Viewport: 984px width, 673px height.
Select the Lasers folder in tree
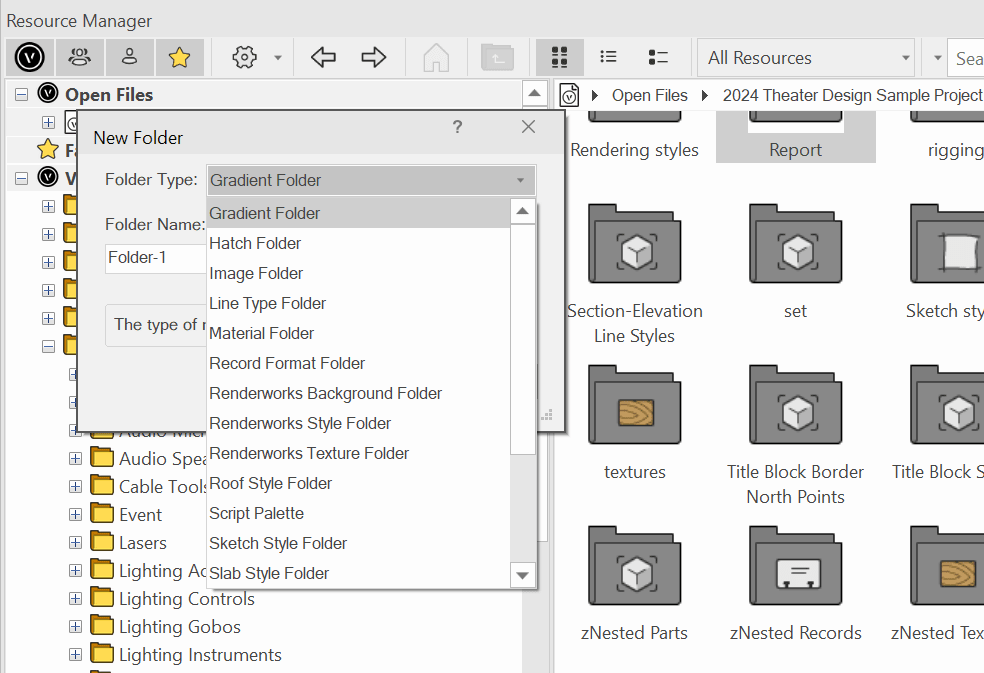pos(142,543)
